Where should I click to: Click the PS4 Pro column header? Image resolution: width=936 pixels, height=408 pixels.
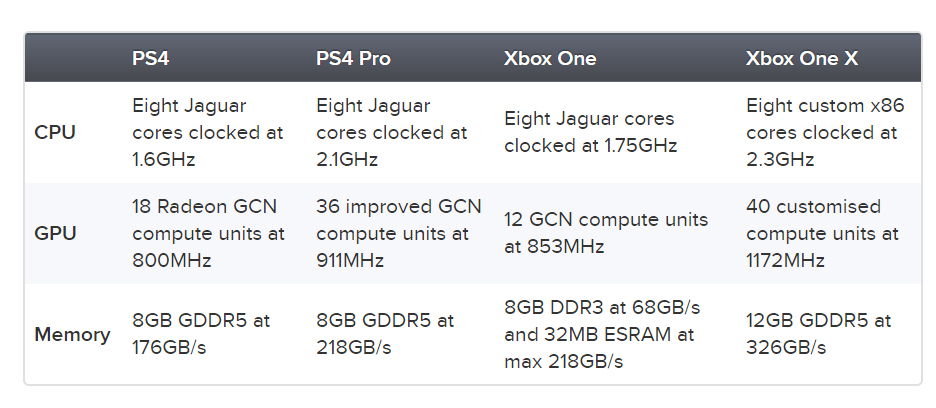tap(353, 58)
